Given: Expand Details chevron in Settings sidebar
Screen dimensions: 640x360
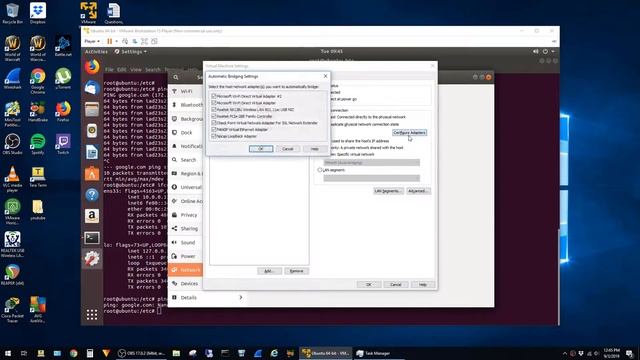Looking at the screenshot, I should [x=241, y=298].
